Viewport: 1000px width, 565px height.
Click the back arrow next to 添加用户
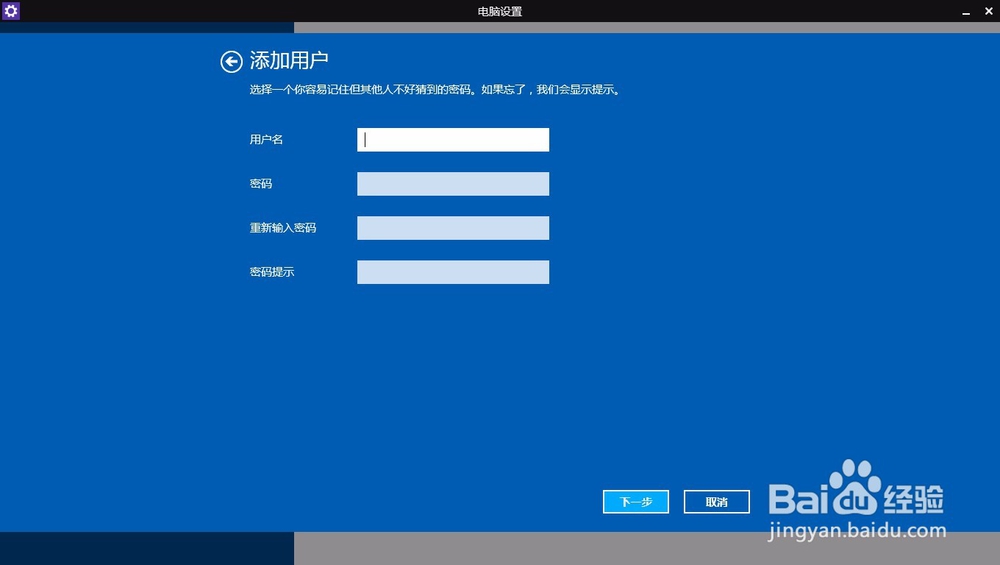232,61
